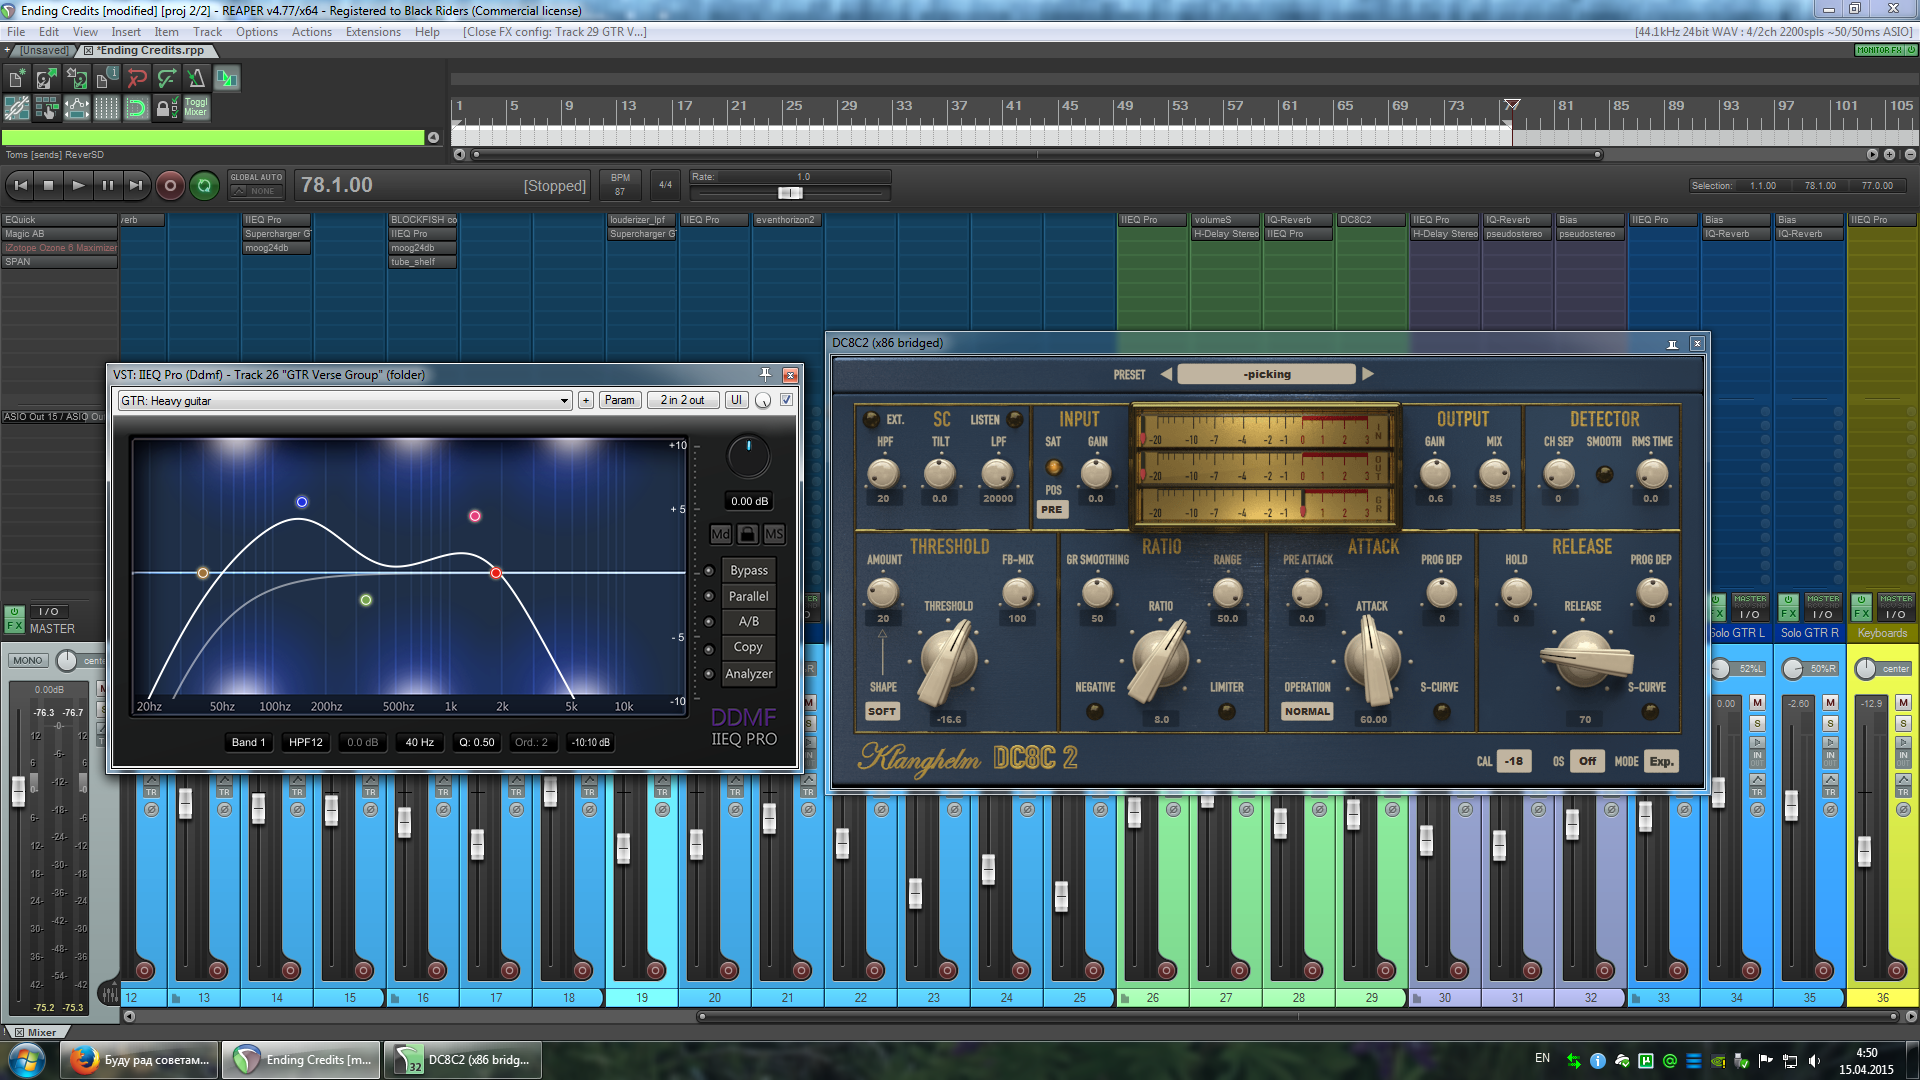Toggle the item grouping chain icon
The height and width of the screenshot is (1080, 1920).
point(17,108)
